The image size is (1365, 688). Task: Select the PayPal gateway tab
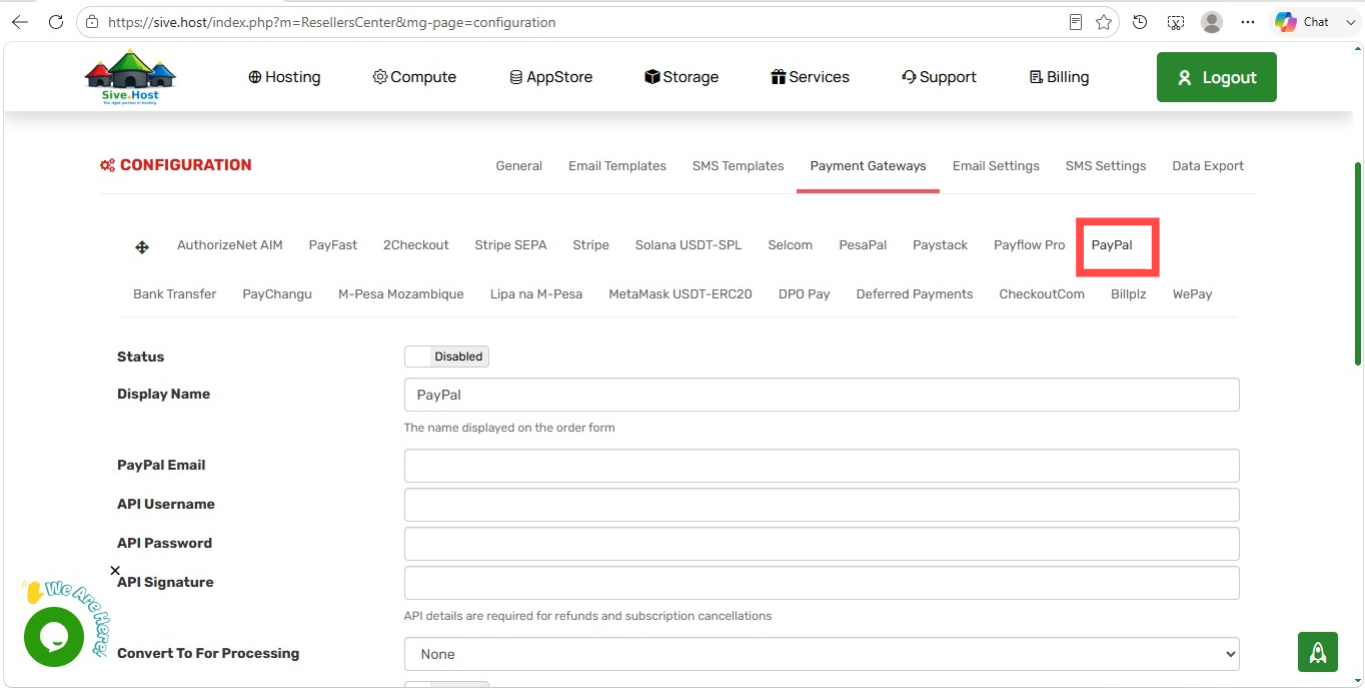[1112, 245]
